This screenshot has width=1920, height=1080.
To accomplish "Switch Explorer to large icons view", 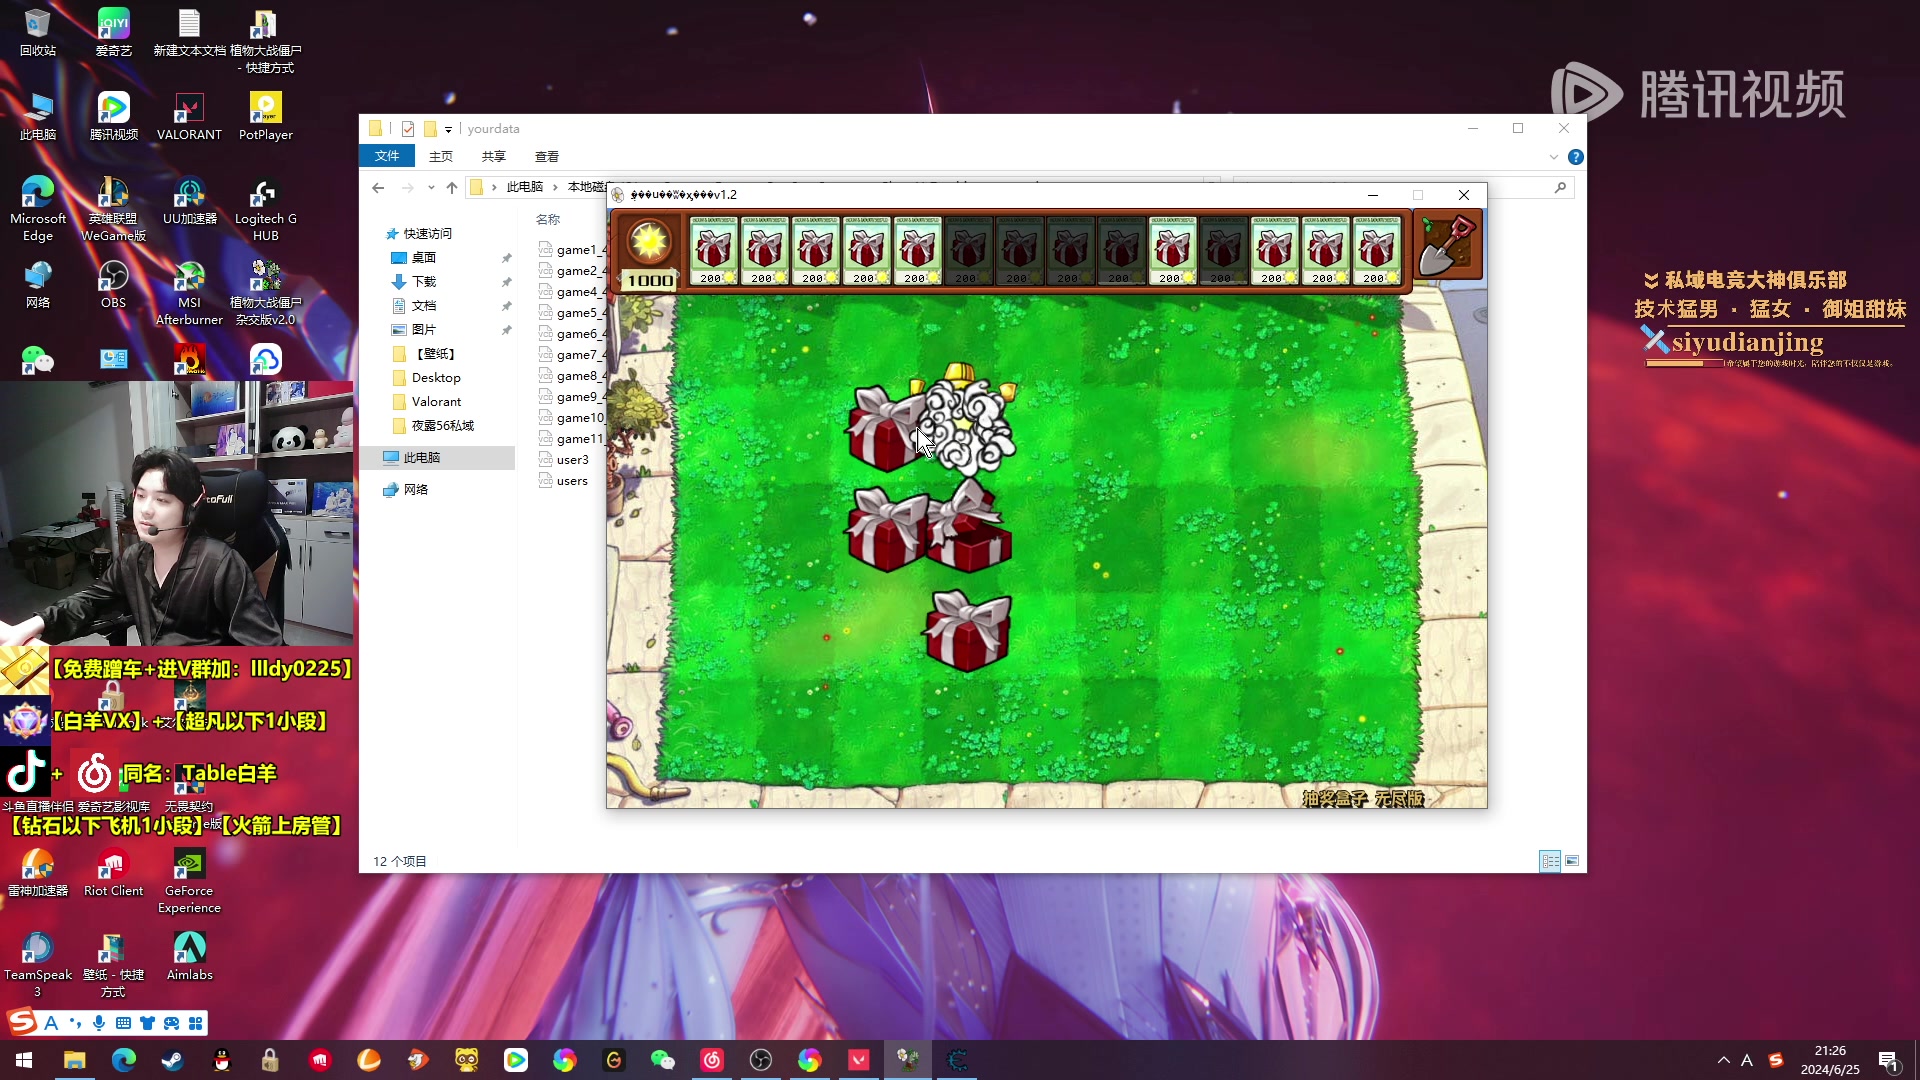I will 1572,861.
